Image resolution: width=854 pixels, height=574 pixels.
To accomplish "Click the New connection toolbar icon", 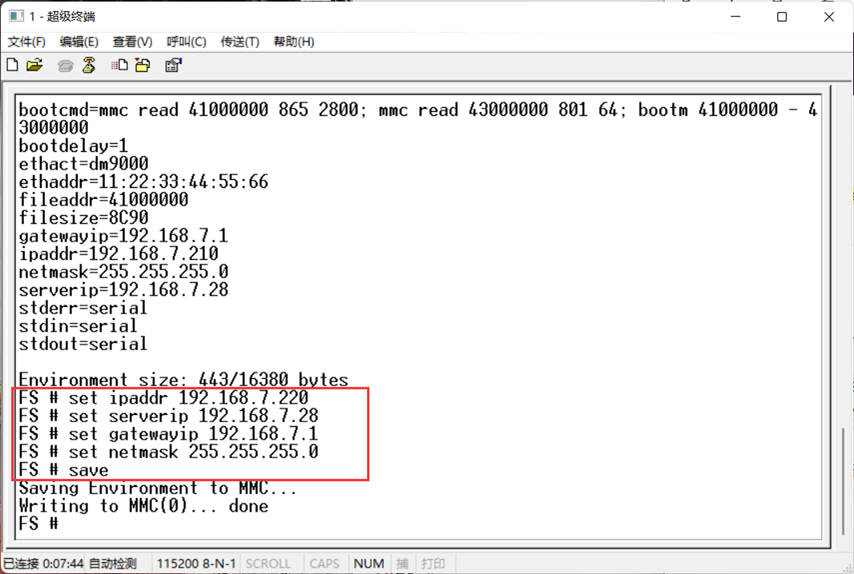I will [x=12, y=65].
